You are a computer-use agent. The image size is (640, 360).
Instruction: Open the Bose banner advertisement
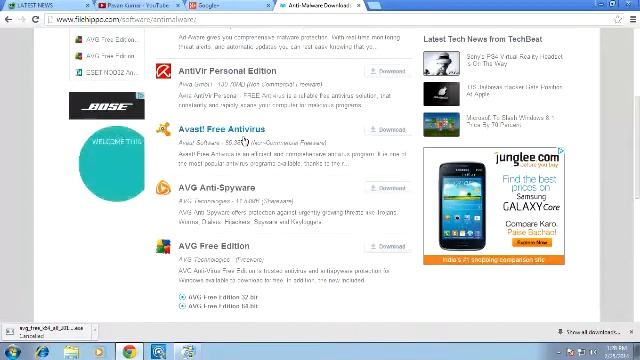pyautogui.click(x=107, y=106)
